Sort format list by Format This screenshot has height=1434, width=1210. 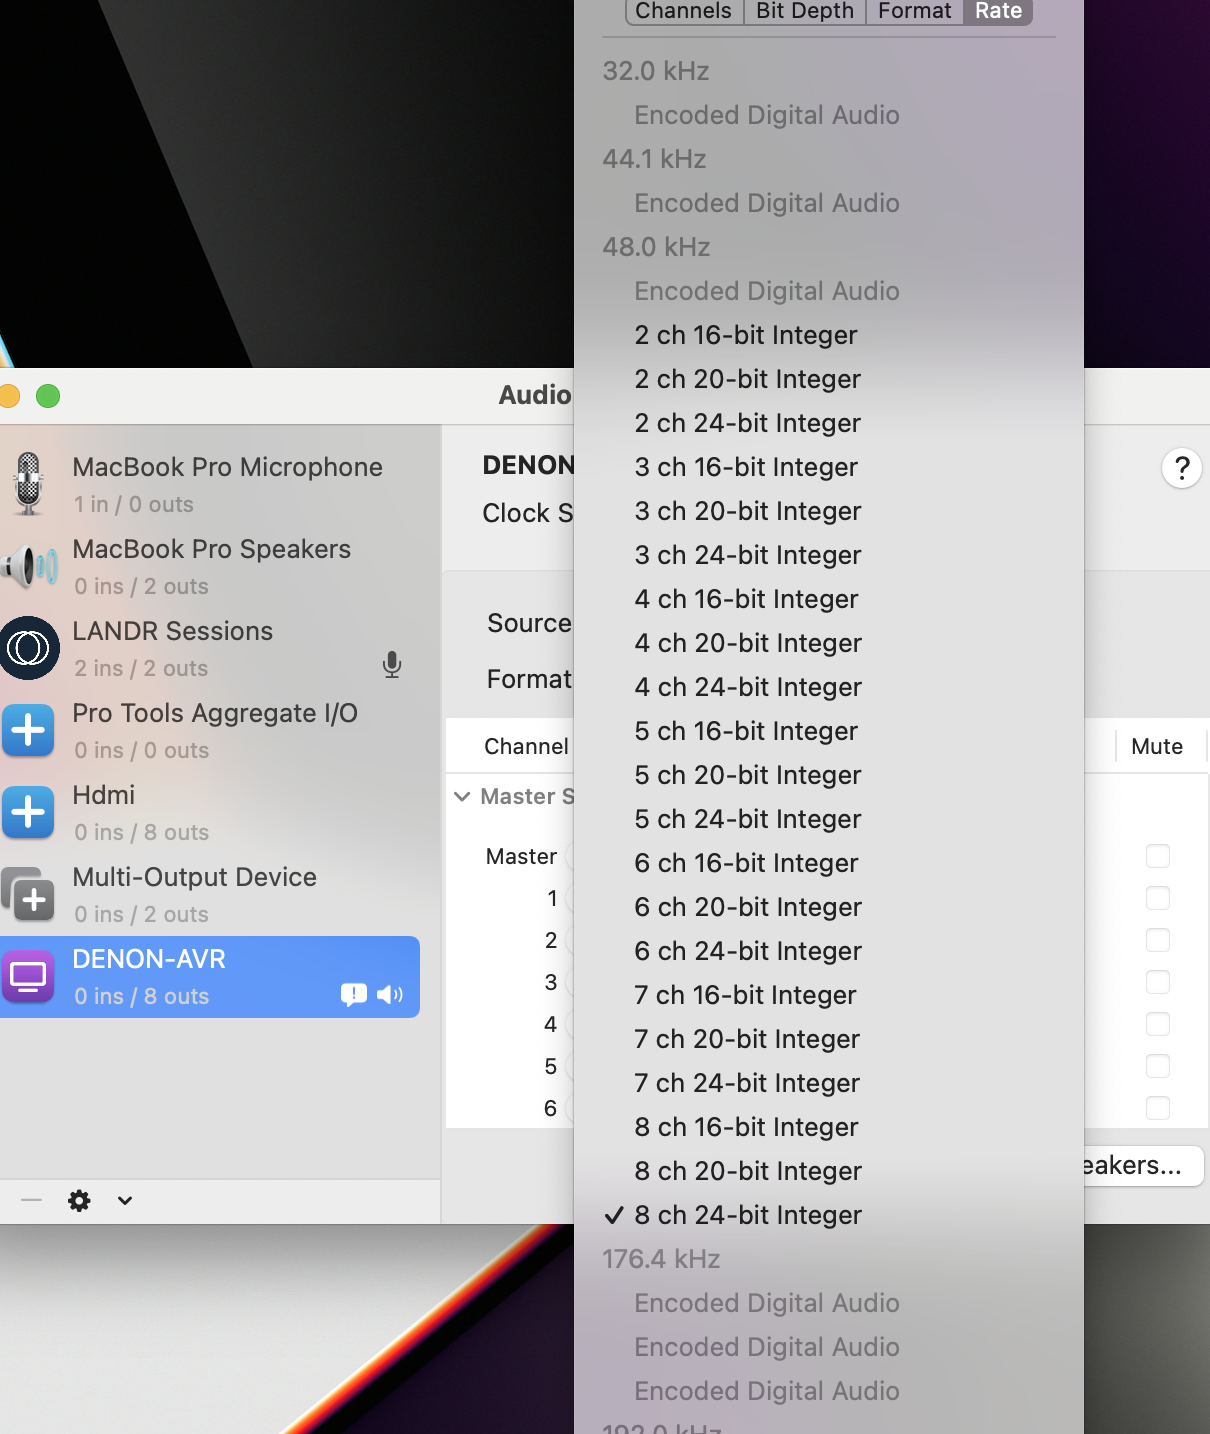(914, 11)
